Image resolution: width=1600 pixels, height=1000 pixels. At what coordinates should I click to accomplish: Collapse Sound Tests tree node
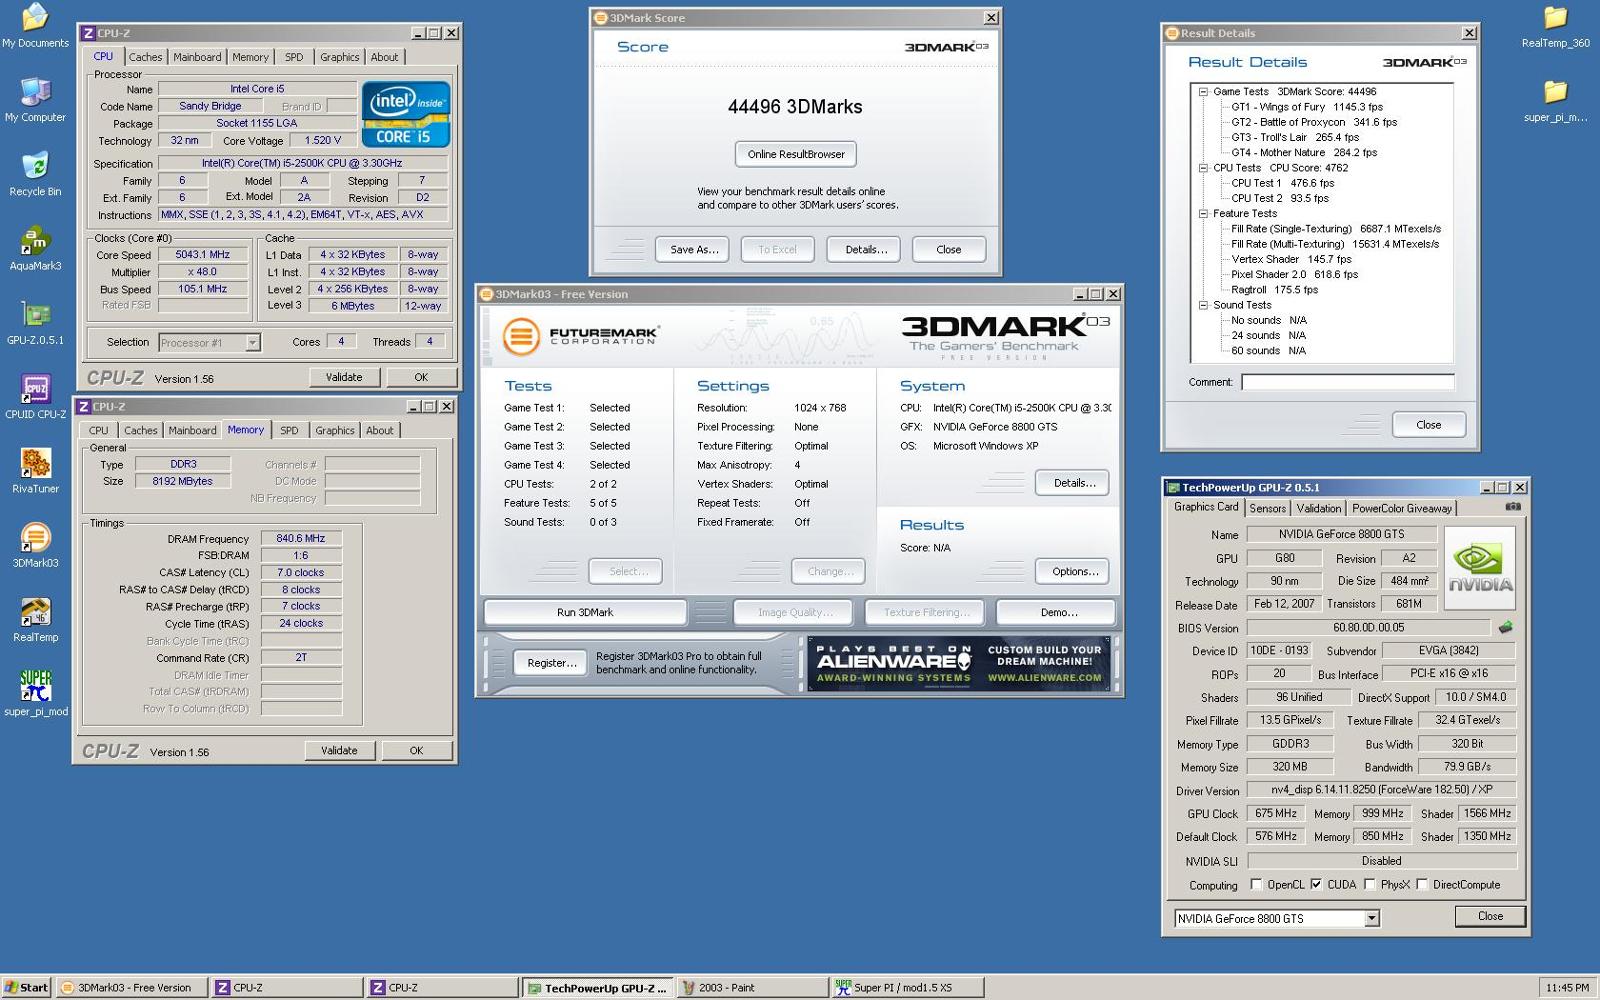(x=1203, y=305)
